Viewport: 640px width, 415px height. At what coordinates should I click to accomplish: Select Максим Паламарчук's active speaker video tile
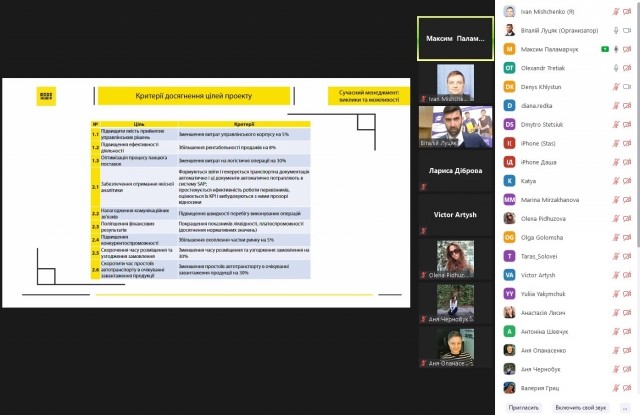[455, 38]
